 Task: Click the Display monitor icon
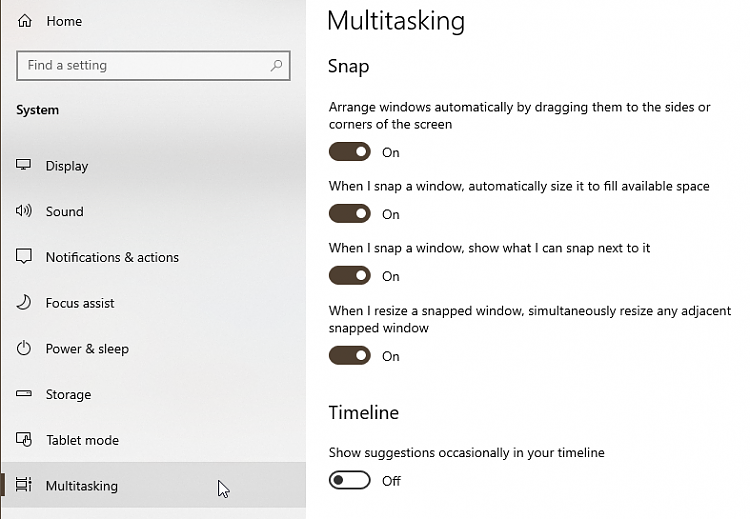(24, 166)
